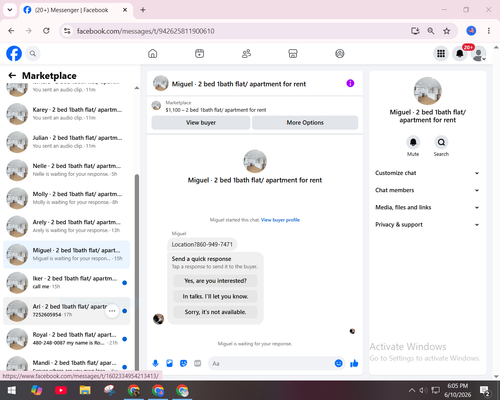The height and width of the screenshot is (400, 500).
Task: Open Julian's apartment conversation
Action: (67, 142)
